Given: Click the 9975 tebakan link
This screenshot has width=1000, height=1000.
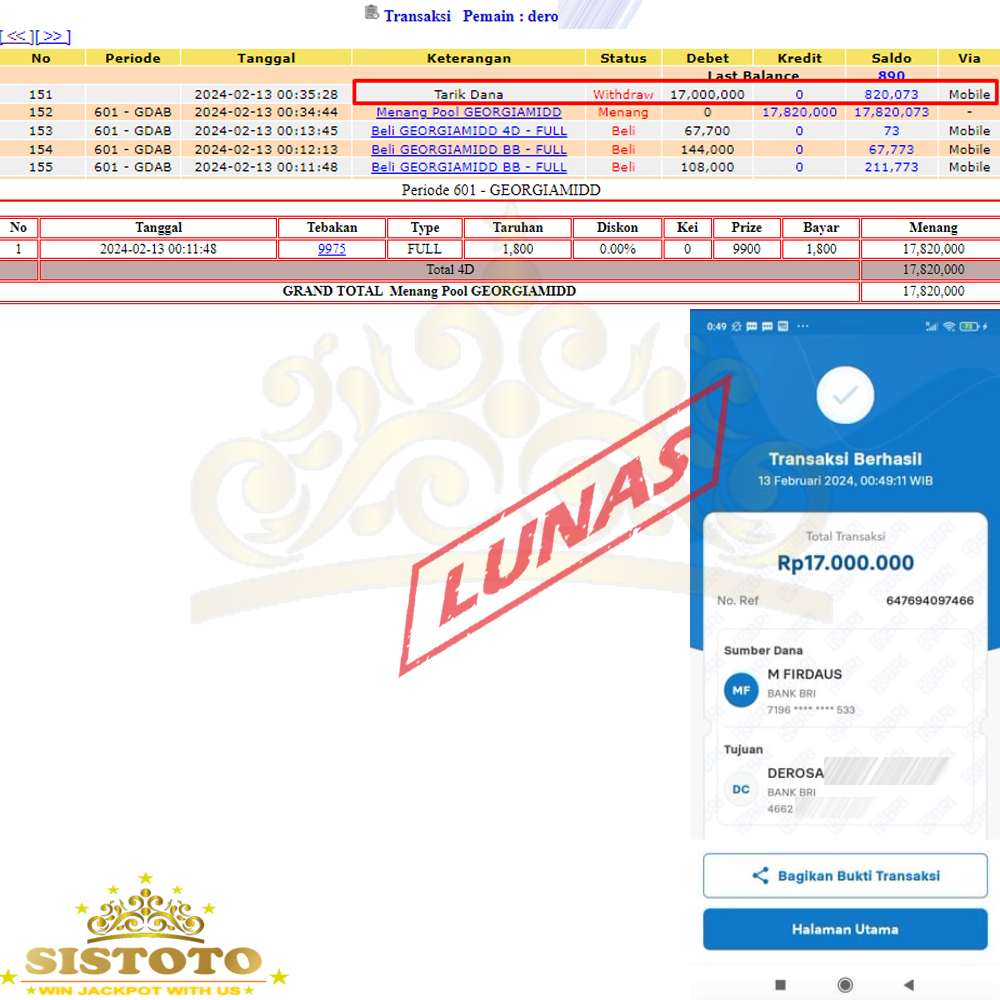Looking at the screenshot, I should pos(331,249).
